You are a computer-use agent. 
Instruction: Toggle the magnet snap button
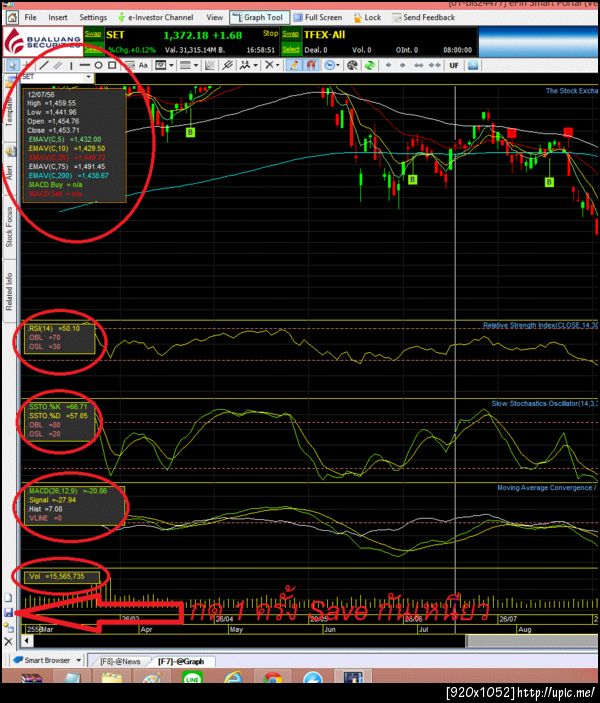(x=311, y=65)
